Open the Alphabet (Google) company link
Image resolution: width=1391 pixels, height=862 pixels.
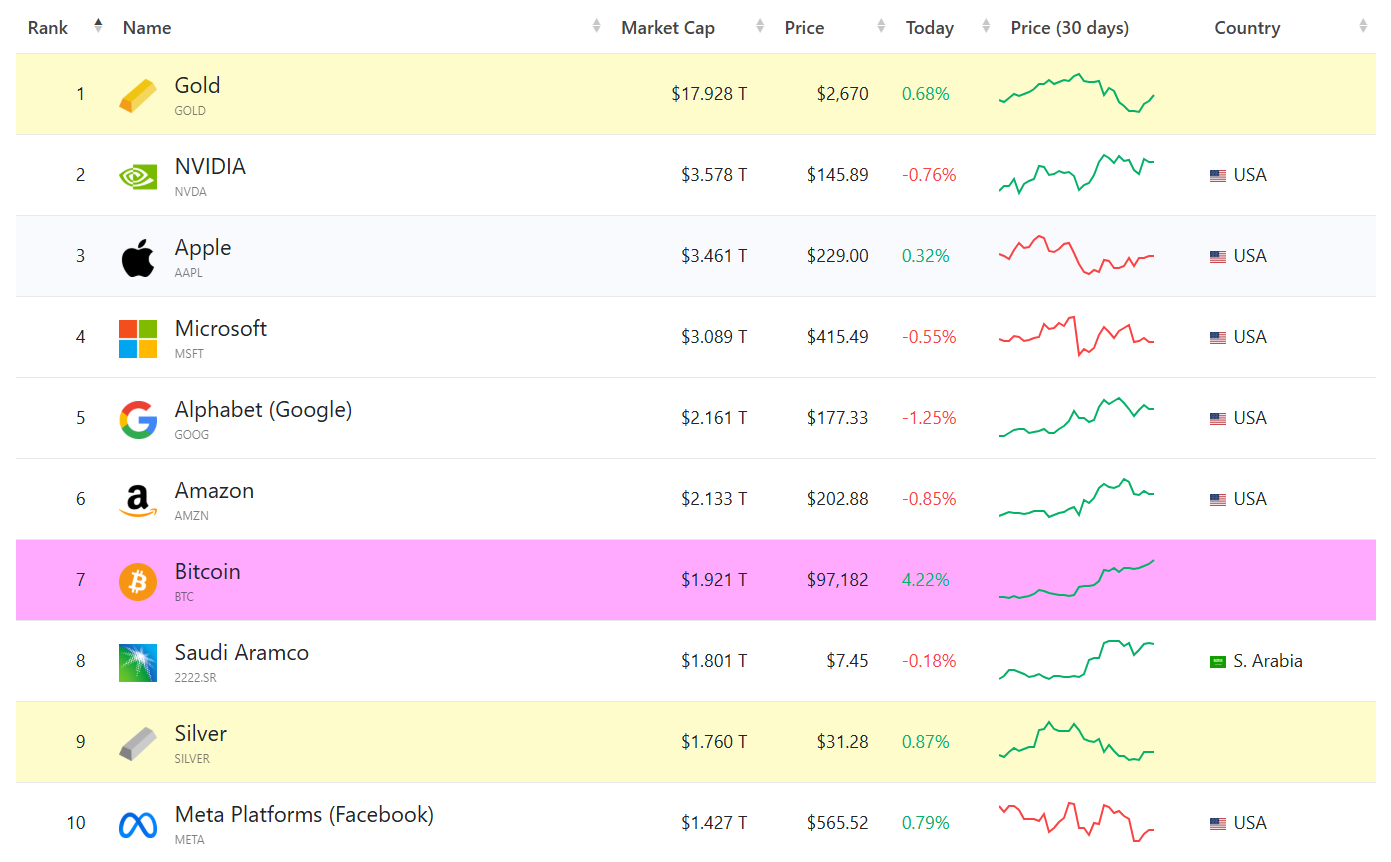pos(263,410)
